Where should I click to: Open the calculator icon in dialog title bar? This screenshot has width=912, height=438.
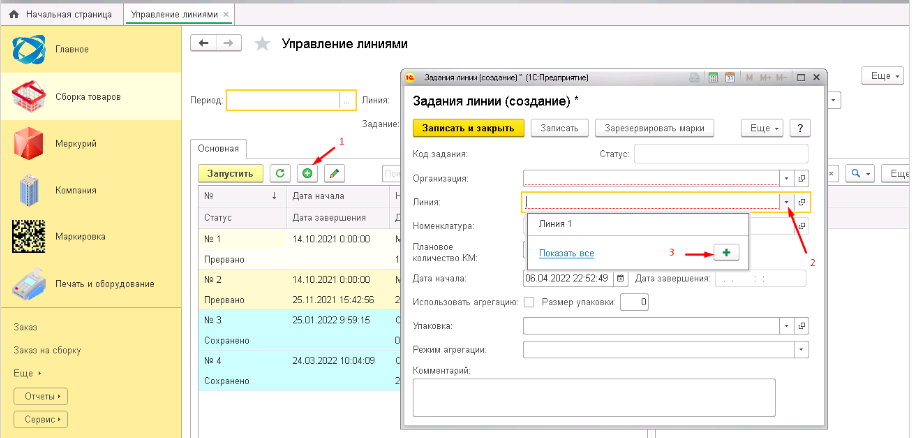tap(712, 77)
